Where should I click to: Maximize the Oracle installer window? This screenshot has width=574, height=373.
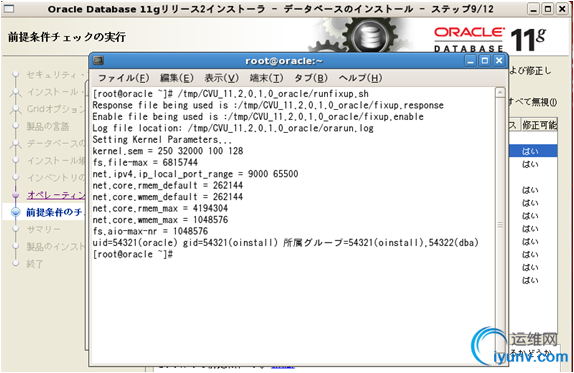pos(548,9)
